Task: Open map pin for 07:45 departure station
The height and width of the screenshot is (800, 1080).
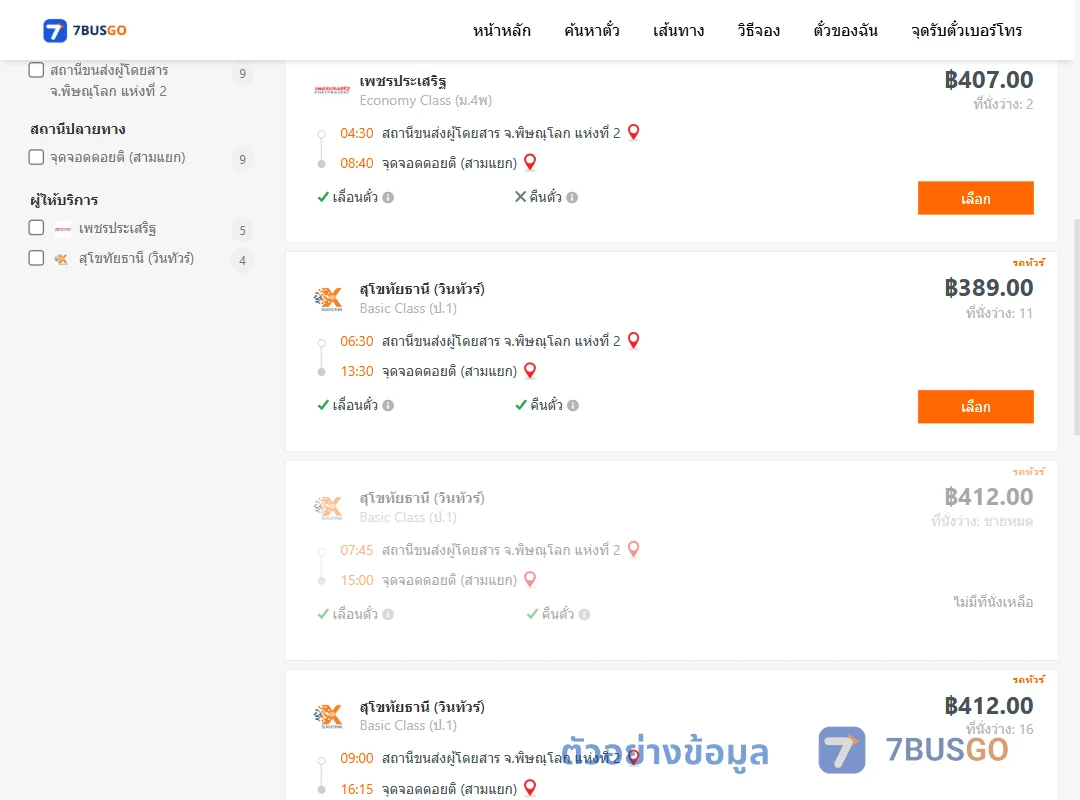Action: (634, 549)
